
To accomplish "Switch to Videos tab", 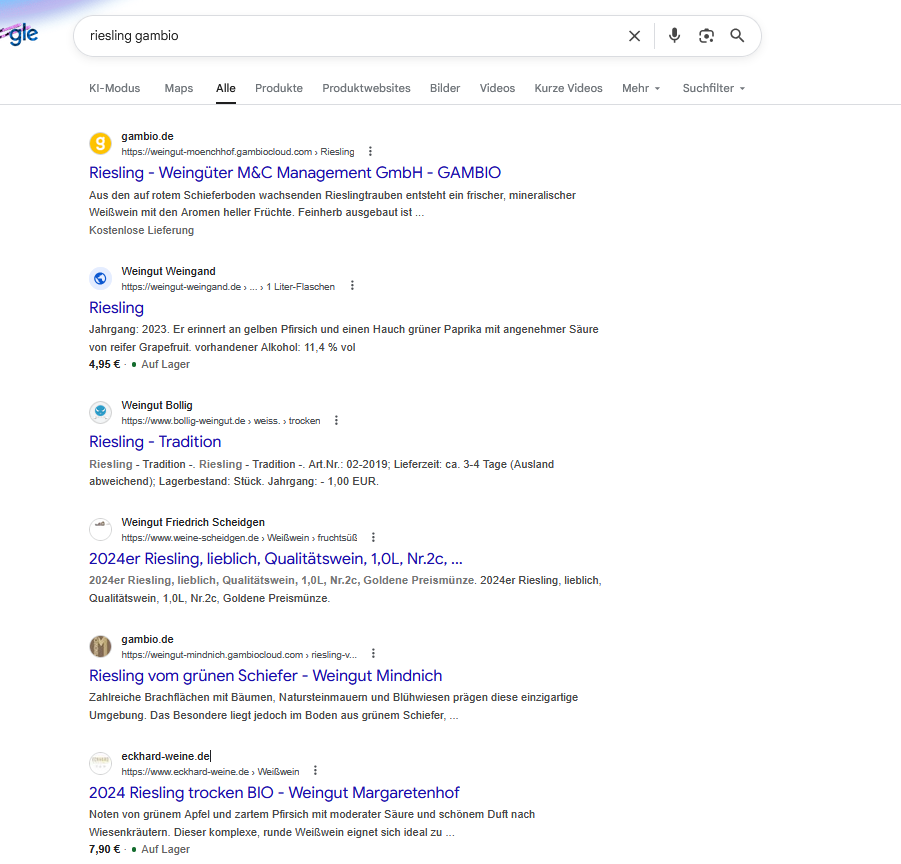I will pos(497,88).
